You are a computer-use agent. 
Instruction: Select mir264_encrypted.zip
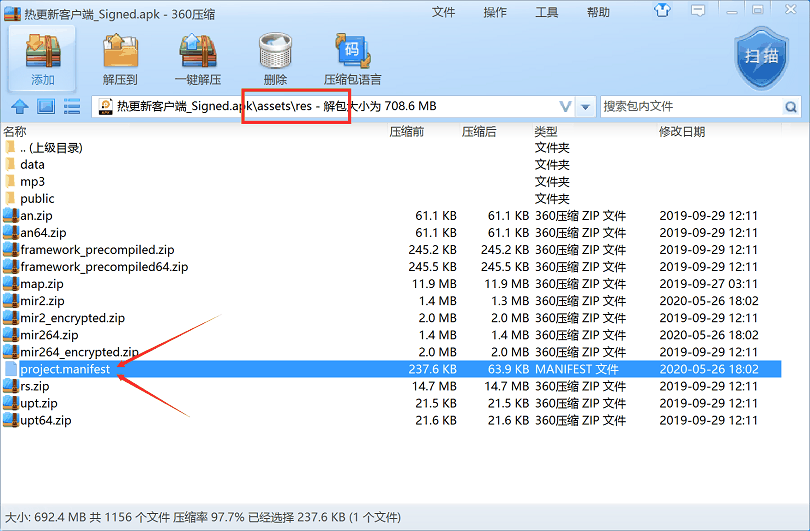(80, 352)
